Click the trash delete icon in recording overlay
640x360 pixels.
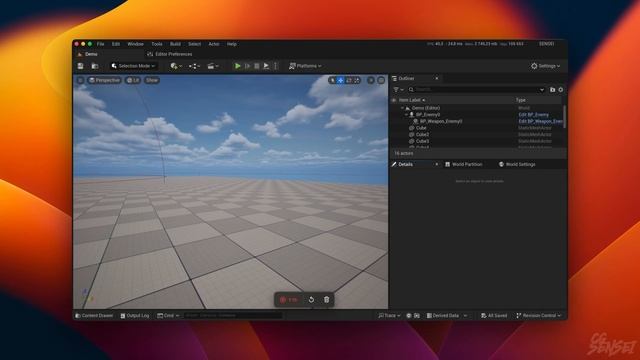[327, 300]
